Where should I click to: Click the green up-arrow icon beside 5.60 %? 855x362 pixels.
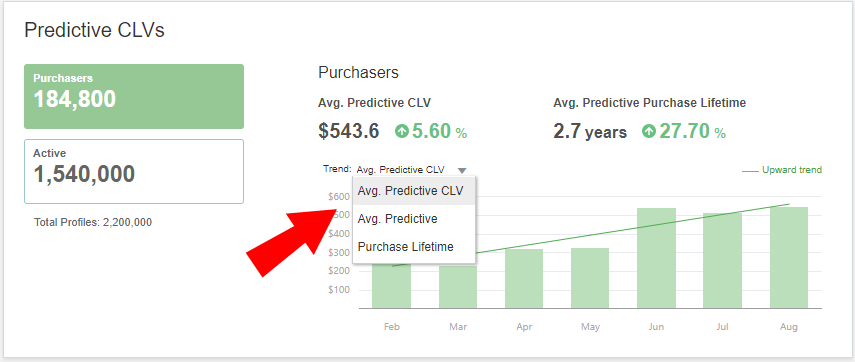pos(402,131)
